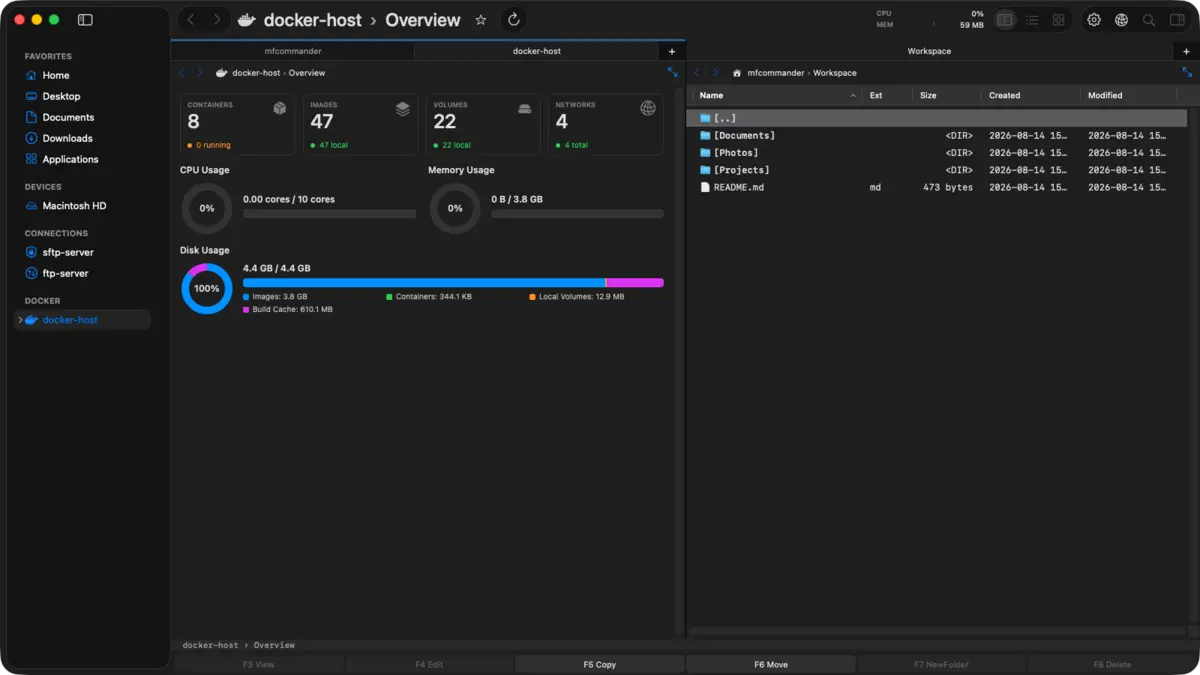This screenshot has width=1200, height=675.
Task: Open the Containers card showing 8
Action: pyautogui.click(x=237, y=125)
